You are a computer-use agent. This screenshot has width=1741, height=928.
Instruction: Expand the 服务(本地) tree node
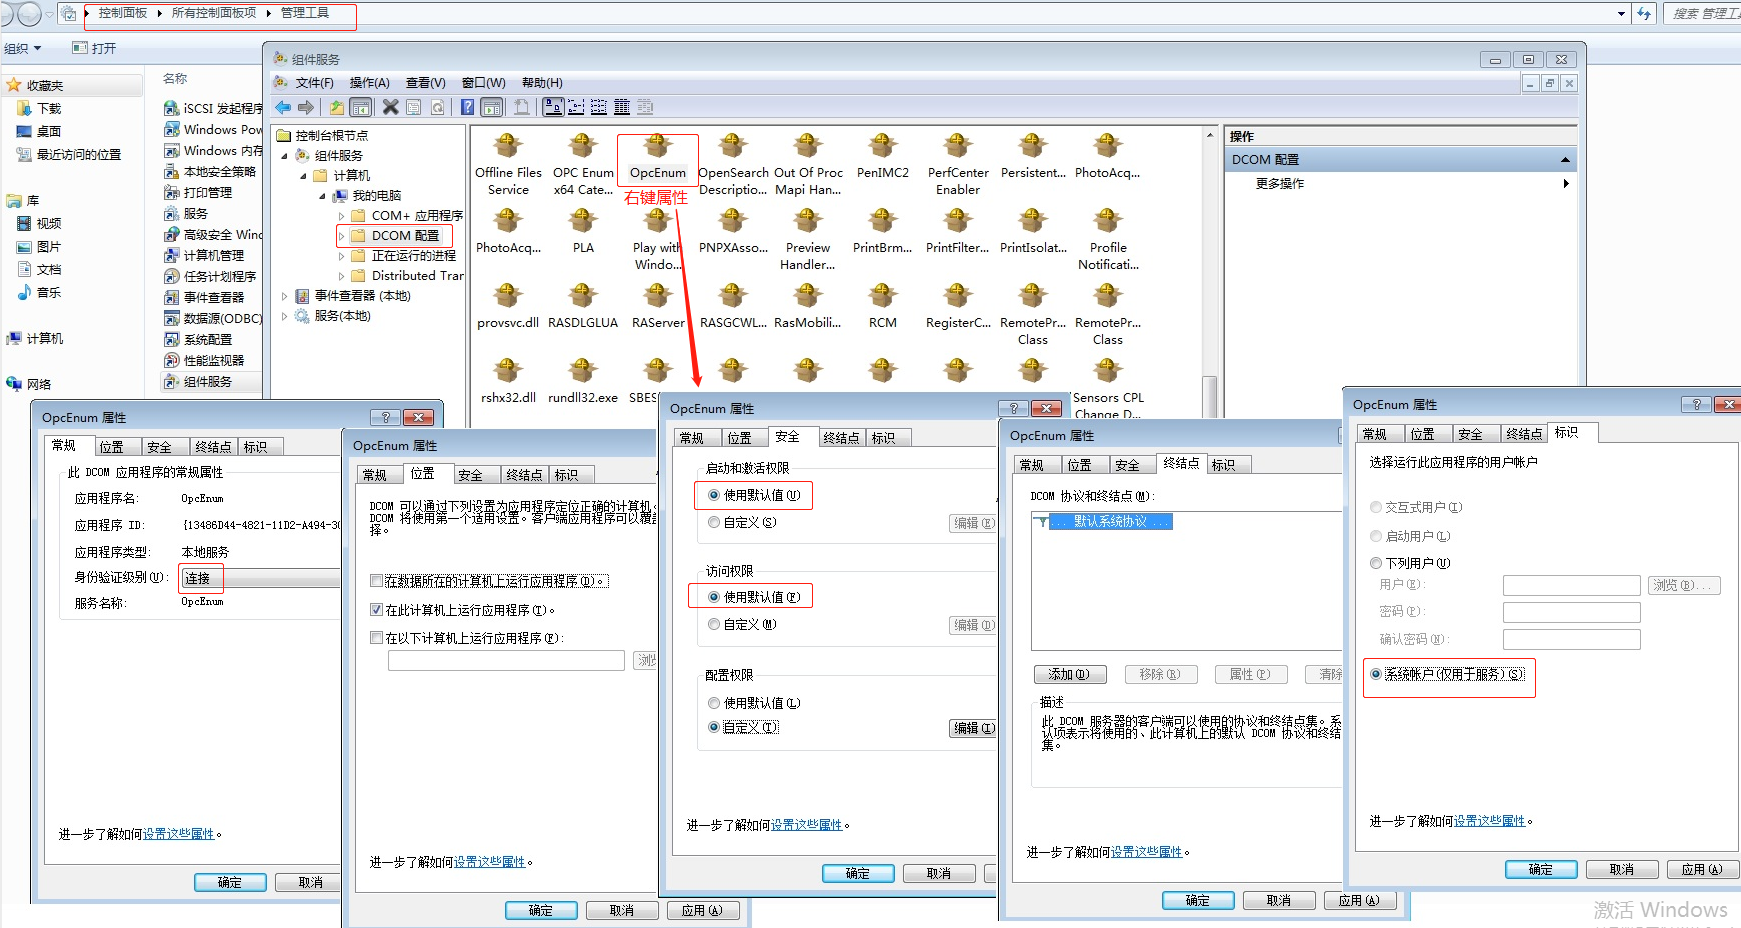(284, 316)
